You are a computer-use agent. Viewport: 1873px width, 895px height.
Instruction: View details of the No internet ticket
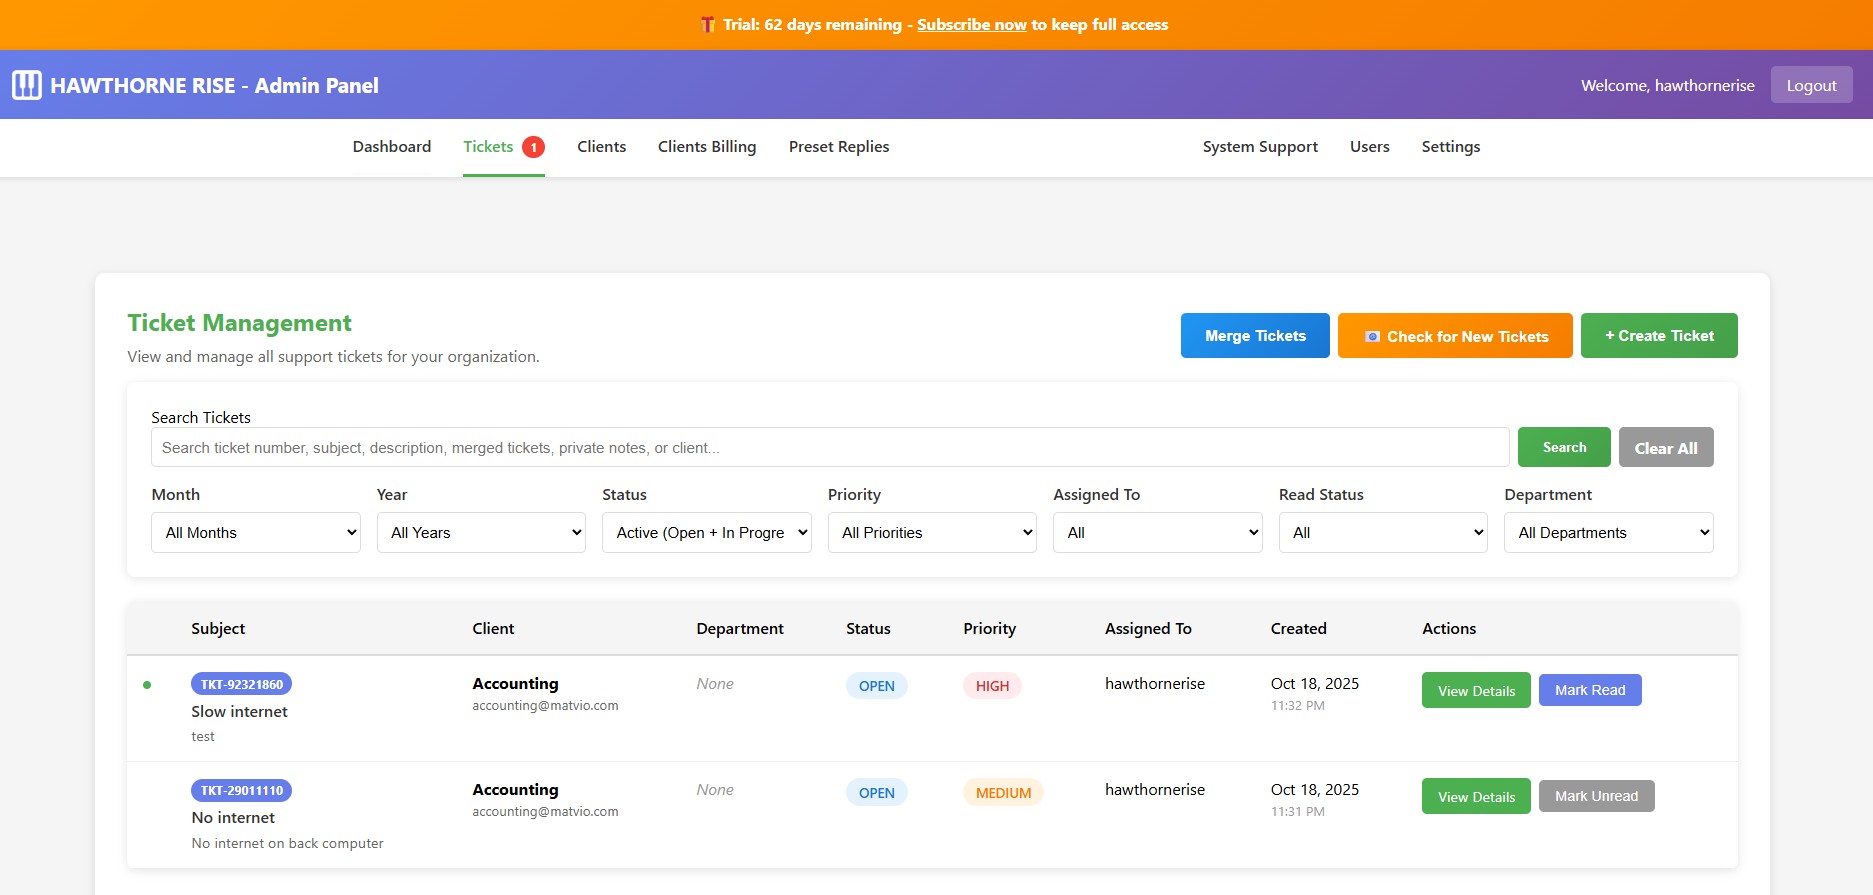pos(1476,796)
